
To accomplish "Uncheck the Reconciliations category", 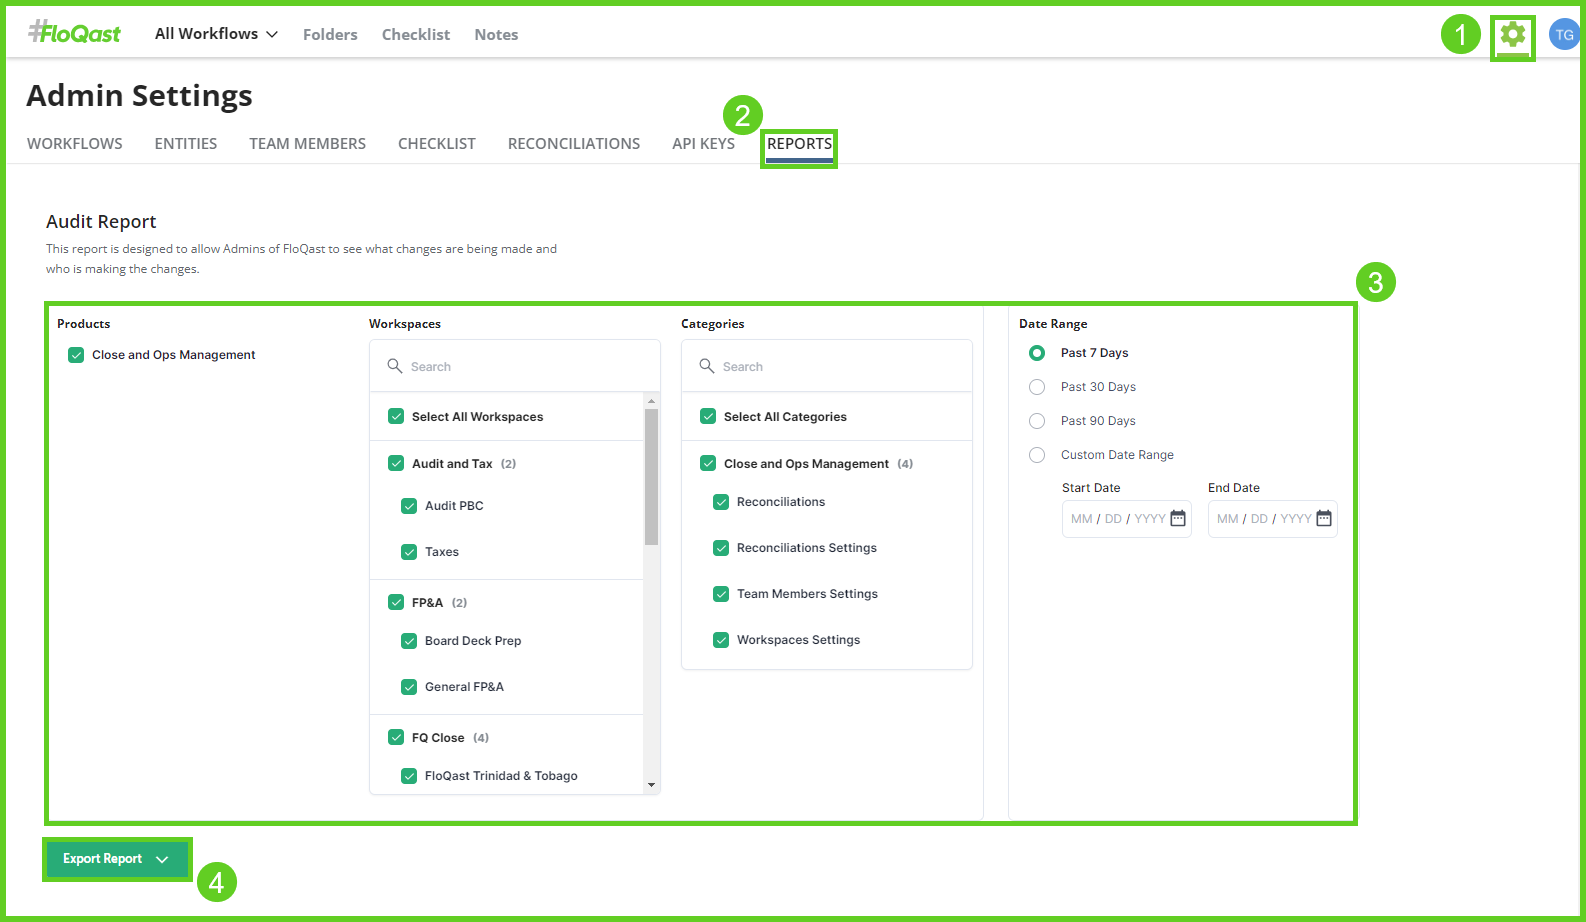I will coord(721,502).
